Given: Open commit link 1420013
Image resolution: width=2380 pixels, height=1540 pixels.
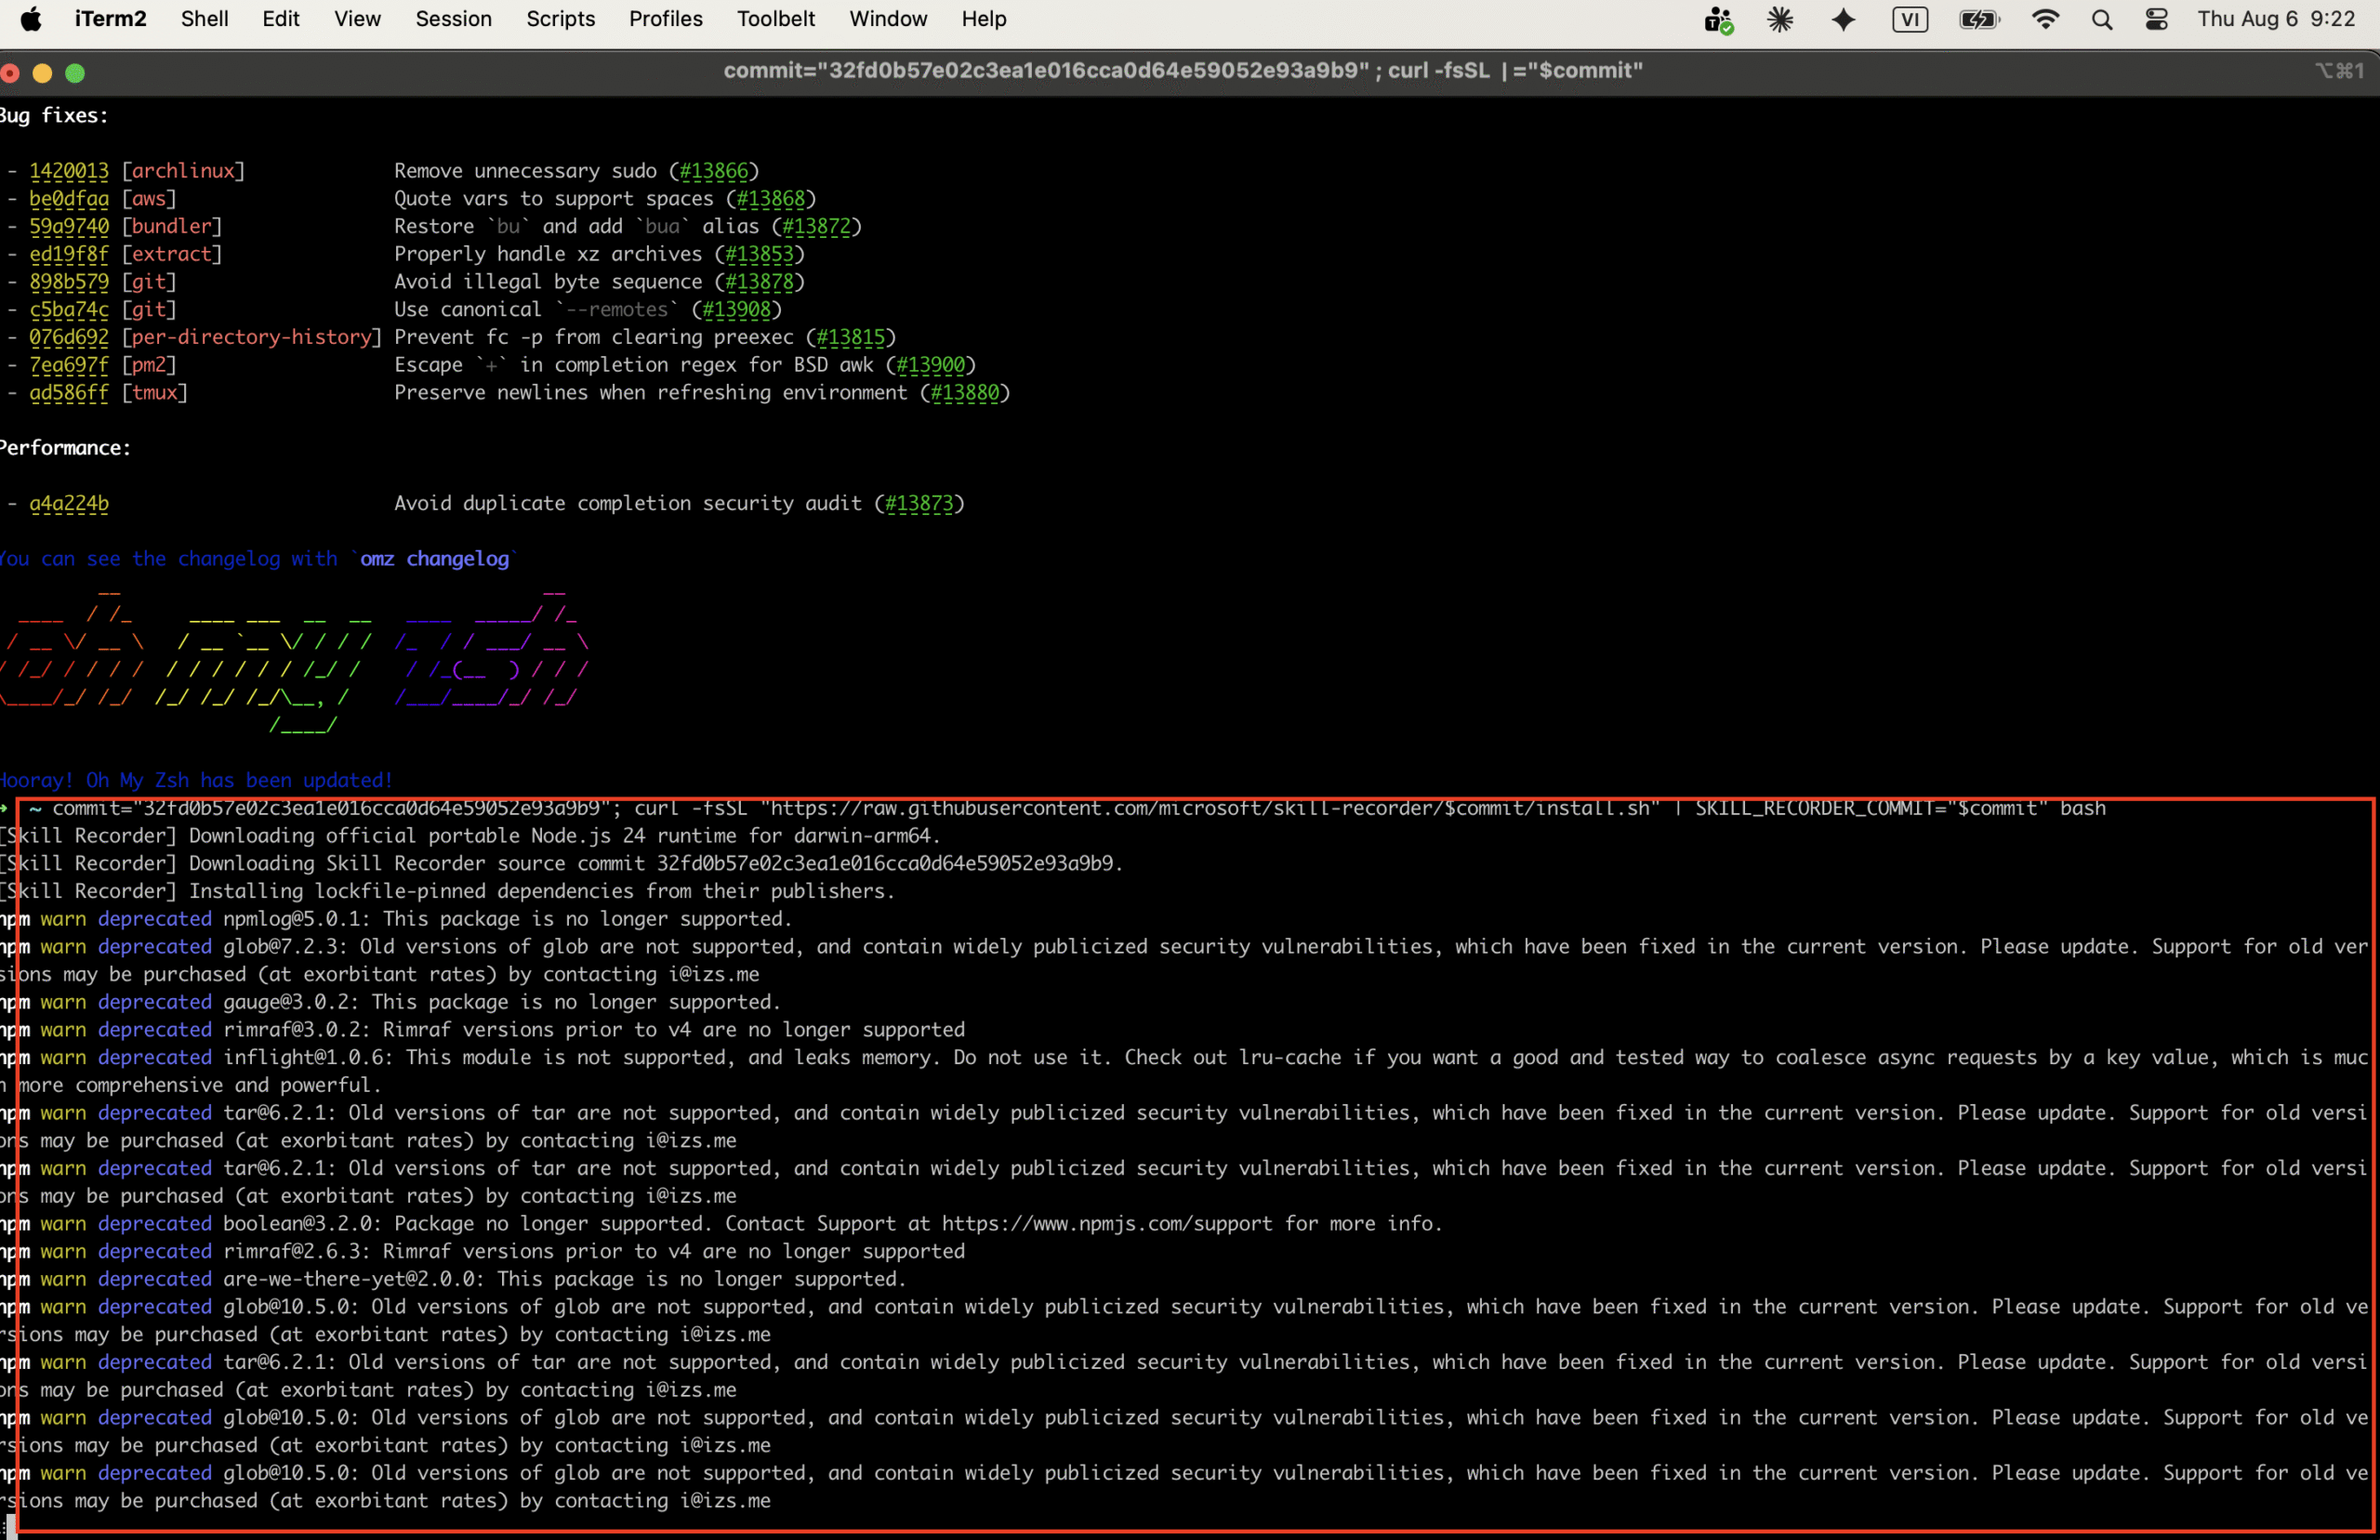Looking at the screenshot, I should point(69,171).
